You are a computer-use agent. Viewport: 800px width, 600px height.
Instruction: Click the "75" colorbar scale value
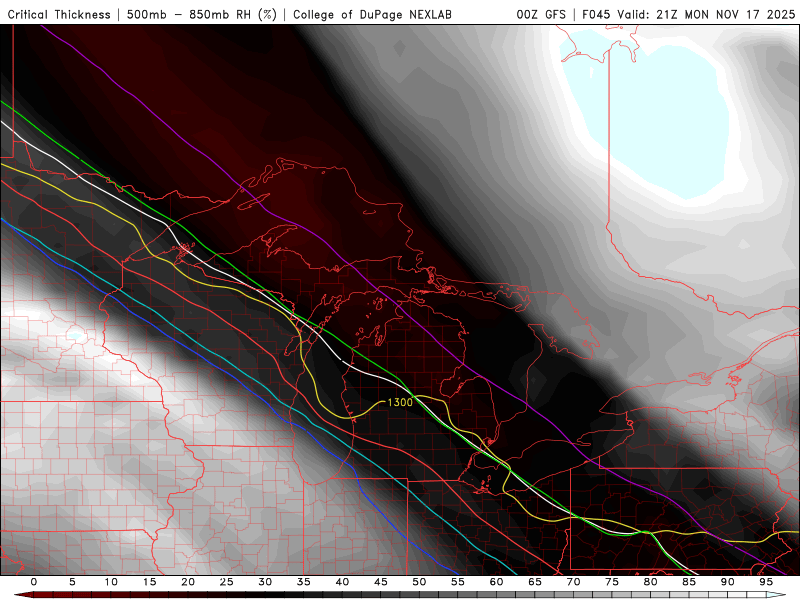click(612, 582)
